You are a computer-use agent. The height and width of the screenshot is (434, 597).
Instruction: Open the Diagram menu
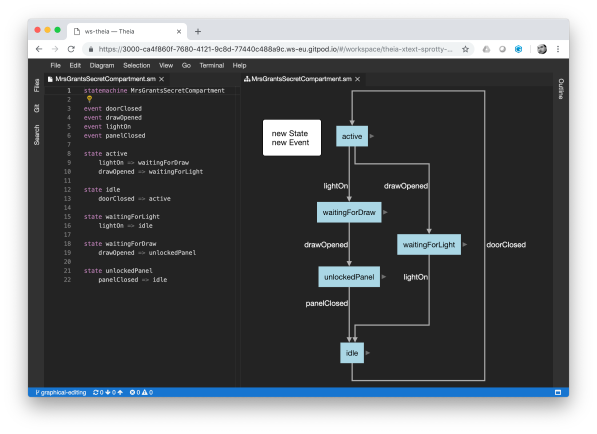[102, 65]
